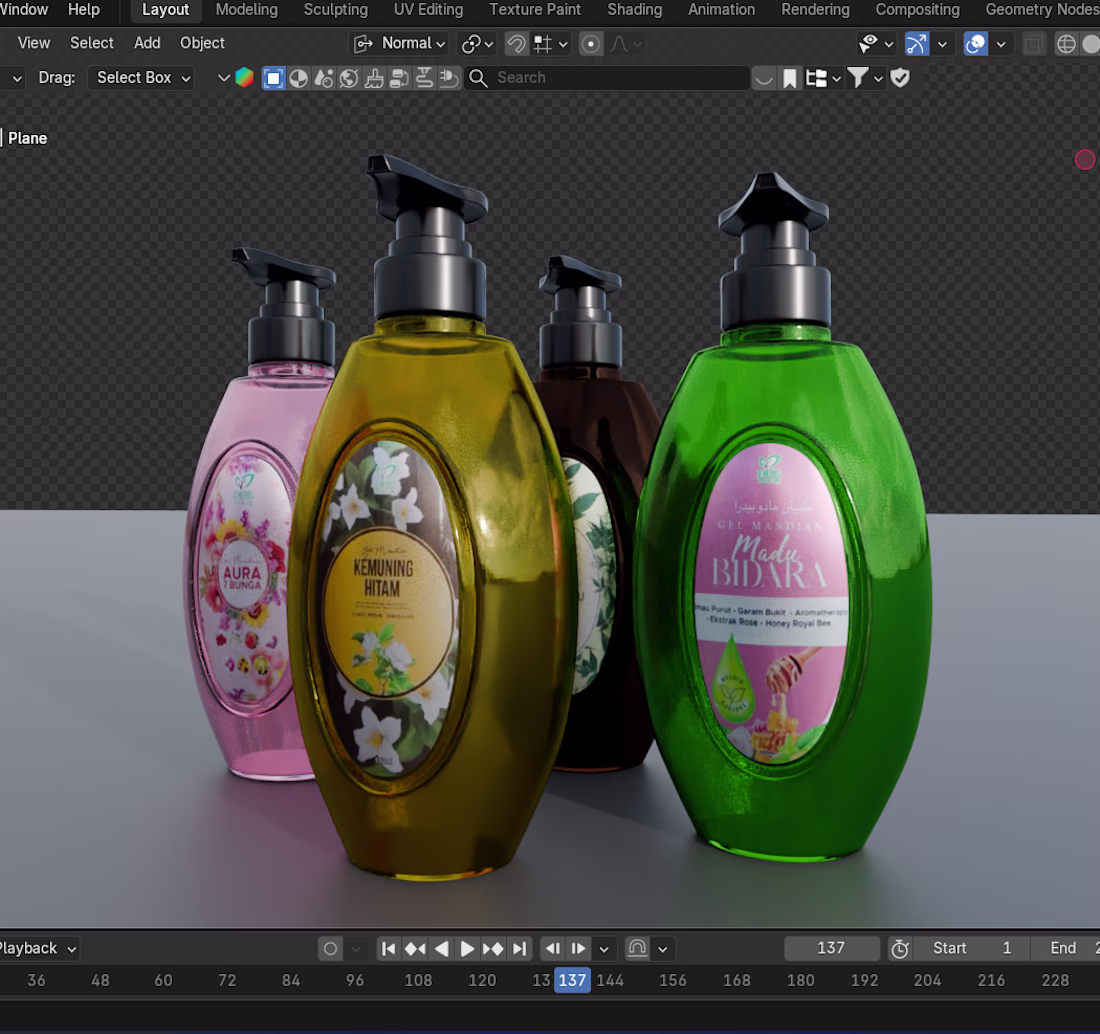The width and height of the screenshot is (1100, 1034).
Task: Jump to next keyframe
Action: pyautogui.click(x=493, y=949)
